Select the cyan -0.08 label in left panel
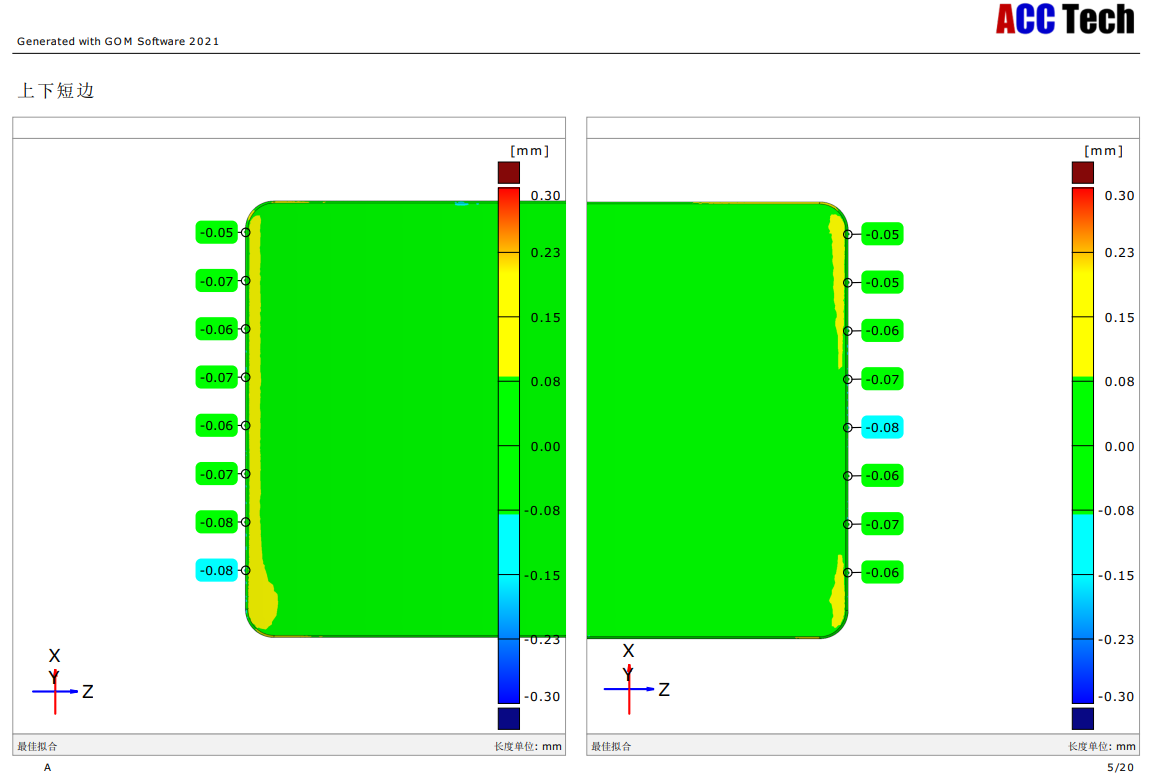 [216, 571]
